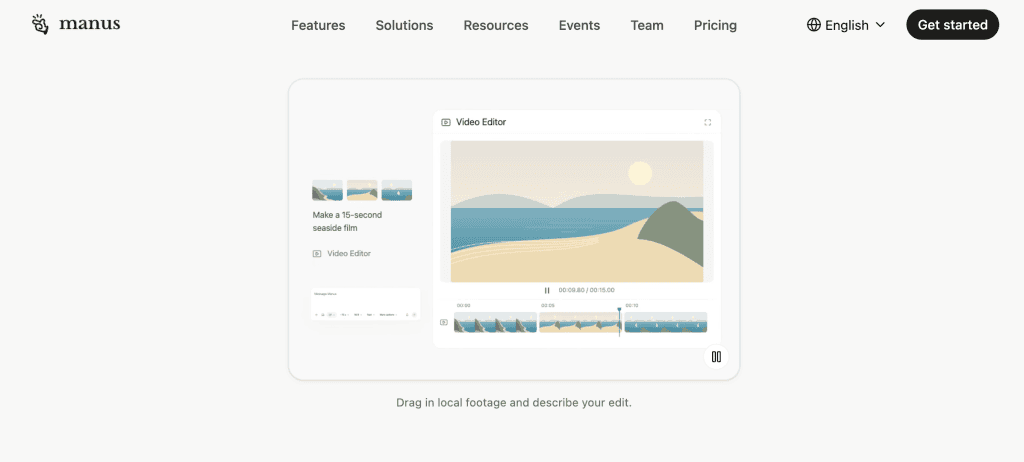Screen dimensions: 1024x462
Task: Open the Solutions menu
Action: click(404, 25)
